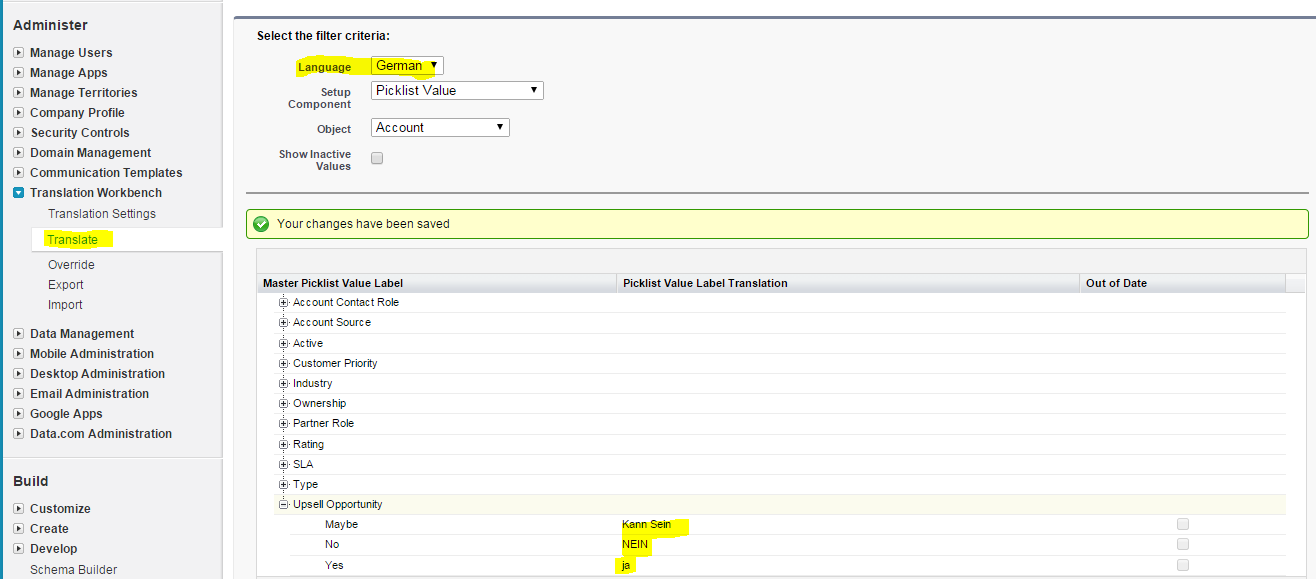Image resolution: width=1316 pixels, height=579 pixels.
Task: Open Translation Settings link
Action: (102, 214)
